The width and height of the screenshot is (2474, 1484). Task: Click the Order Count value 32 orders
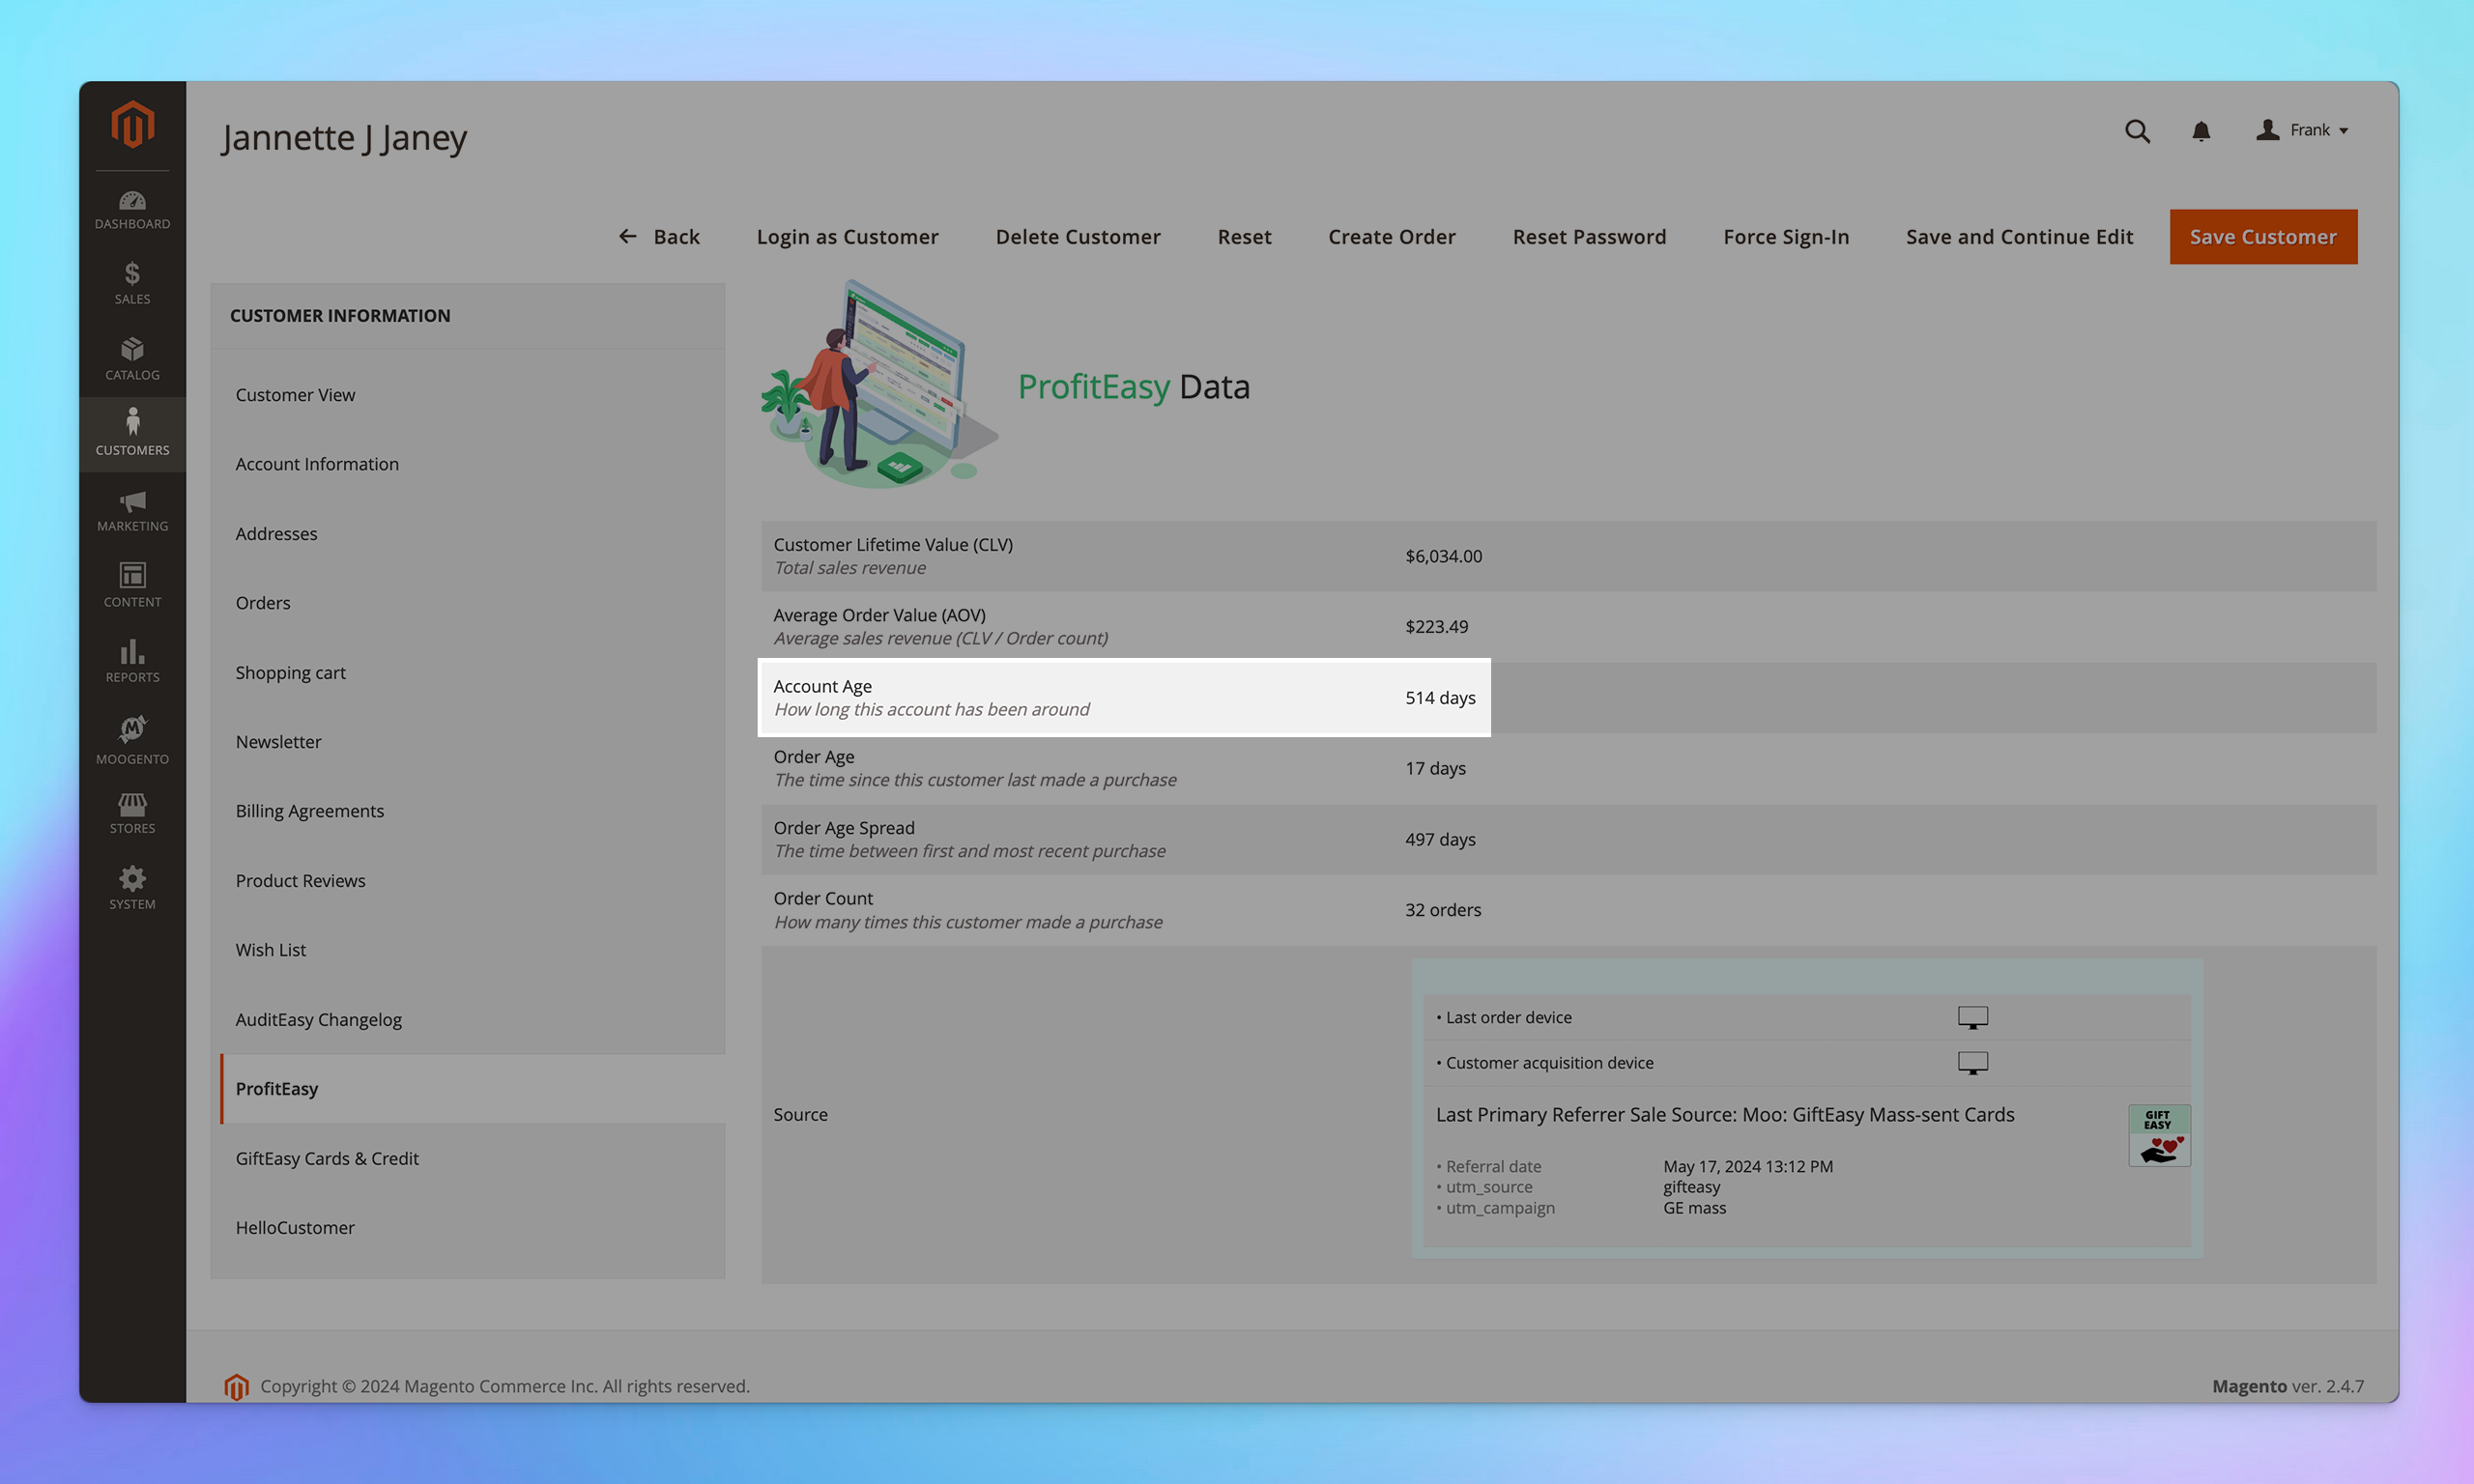[x=1443, y=910]
